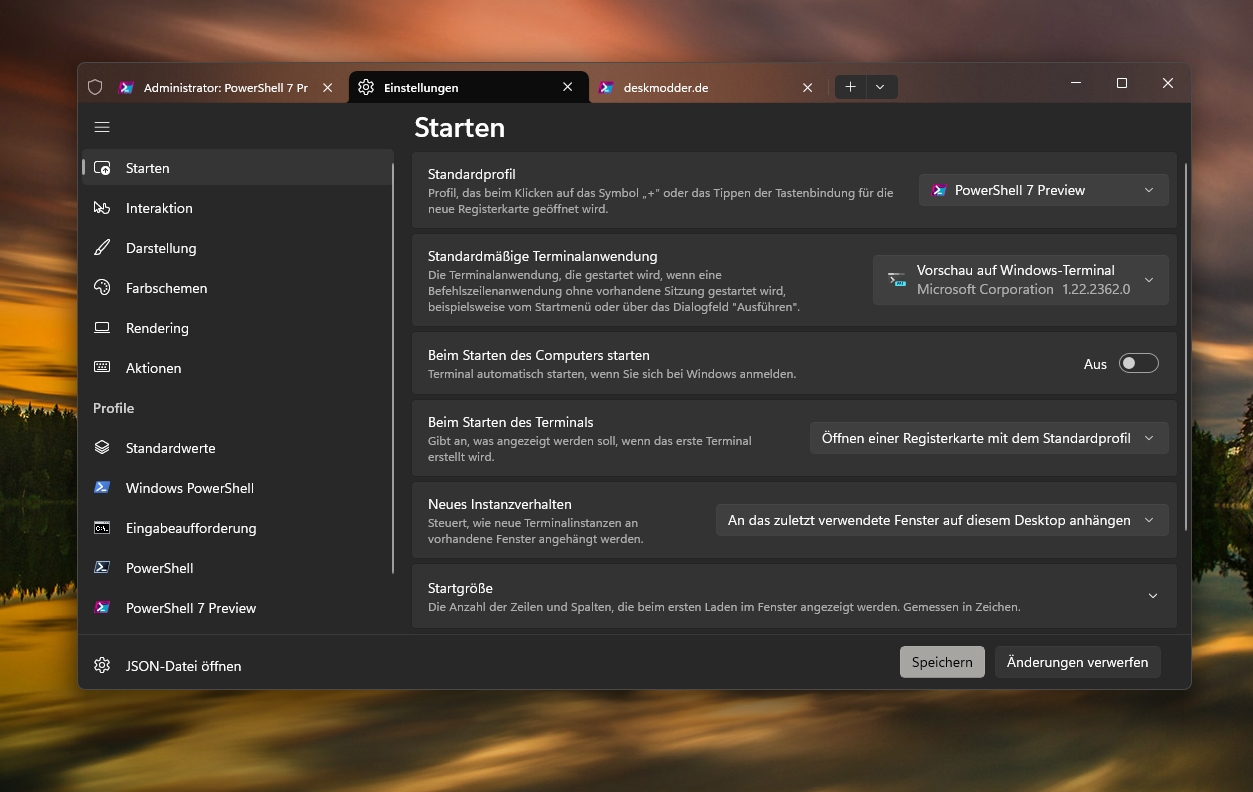Minimize the Terminal window

pos(1076,83)
